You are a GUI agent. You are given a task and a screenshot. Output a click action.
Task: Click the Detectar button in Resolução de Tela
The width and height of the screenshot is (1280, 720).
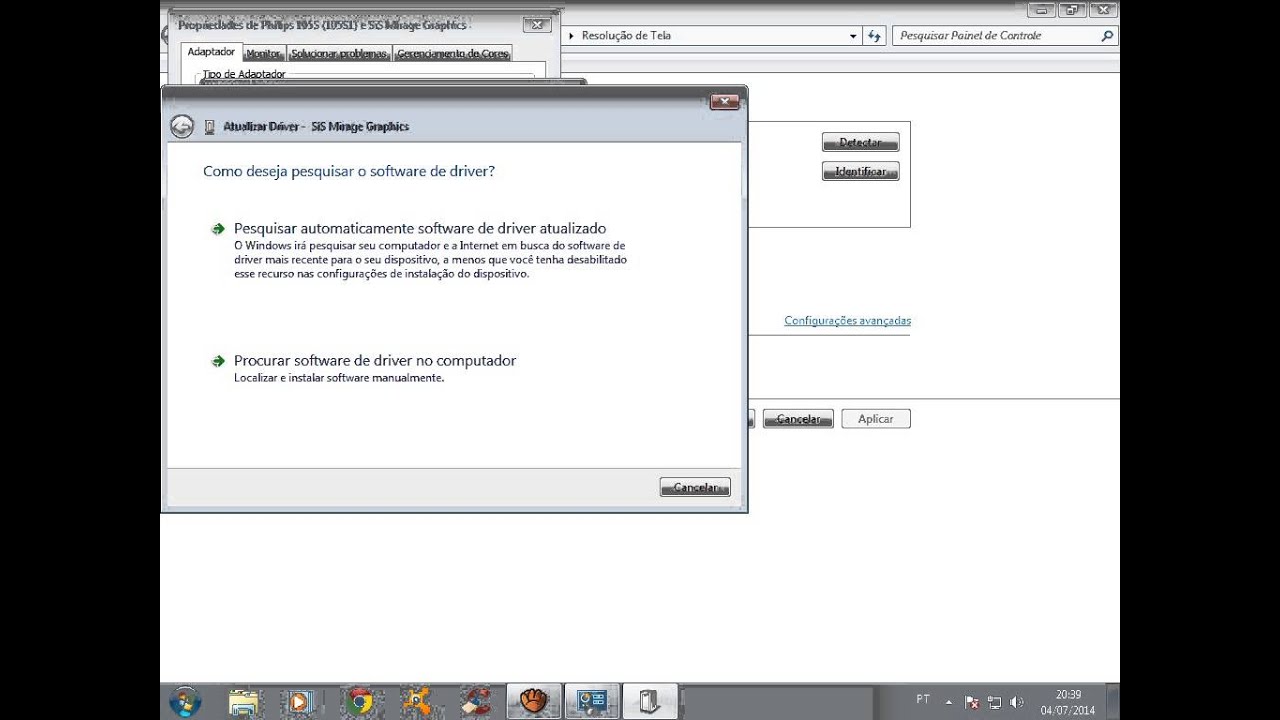tap(861, 142)
